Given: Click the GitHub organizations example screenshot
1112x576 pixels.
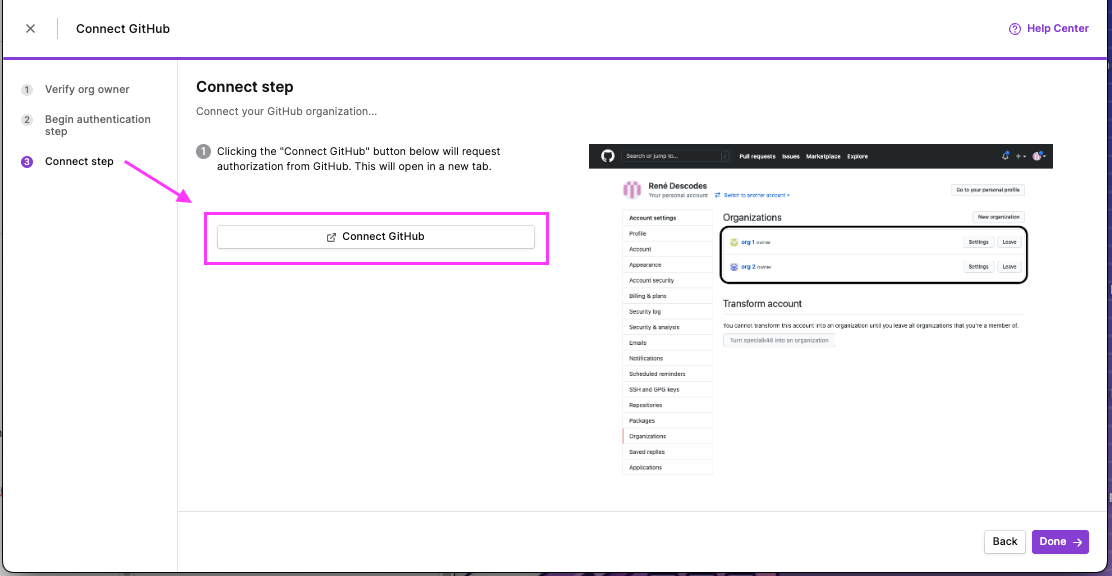Looking at the screenshot, I should click(821, 310).
